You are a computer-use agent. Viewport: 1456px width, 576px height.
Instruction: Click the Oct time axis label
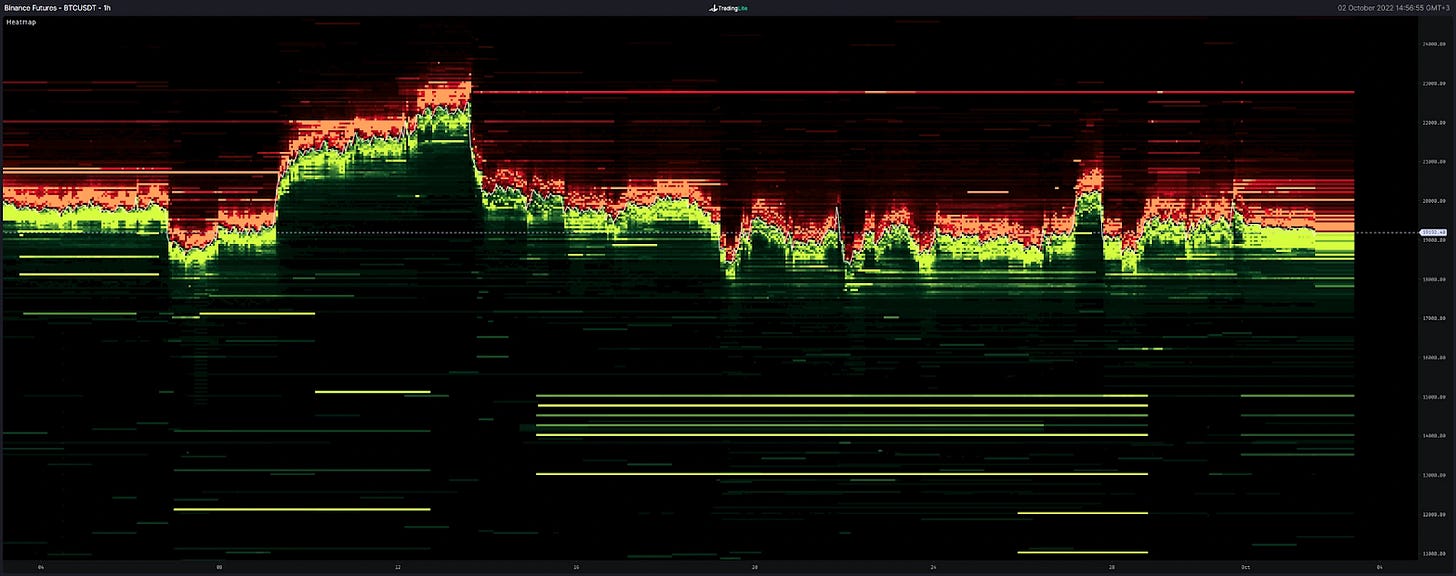(1245, 567)
